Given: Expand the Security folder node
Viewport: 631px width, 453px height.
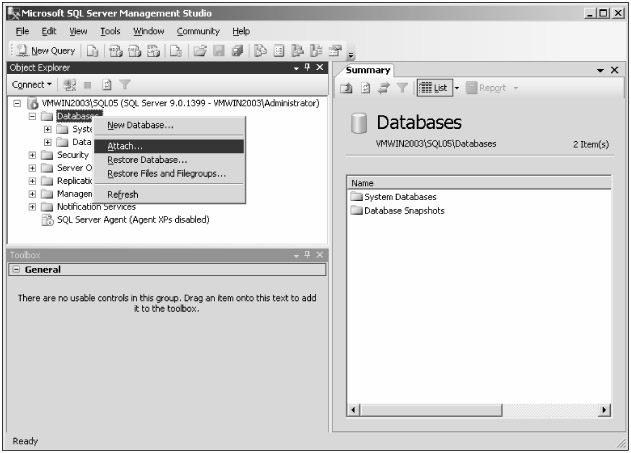Looking at the screenshot, I should [33, 155].
